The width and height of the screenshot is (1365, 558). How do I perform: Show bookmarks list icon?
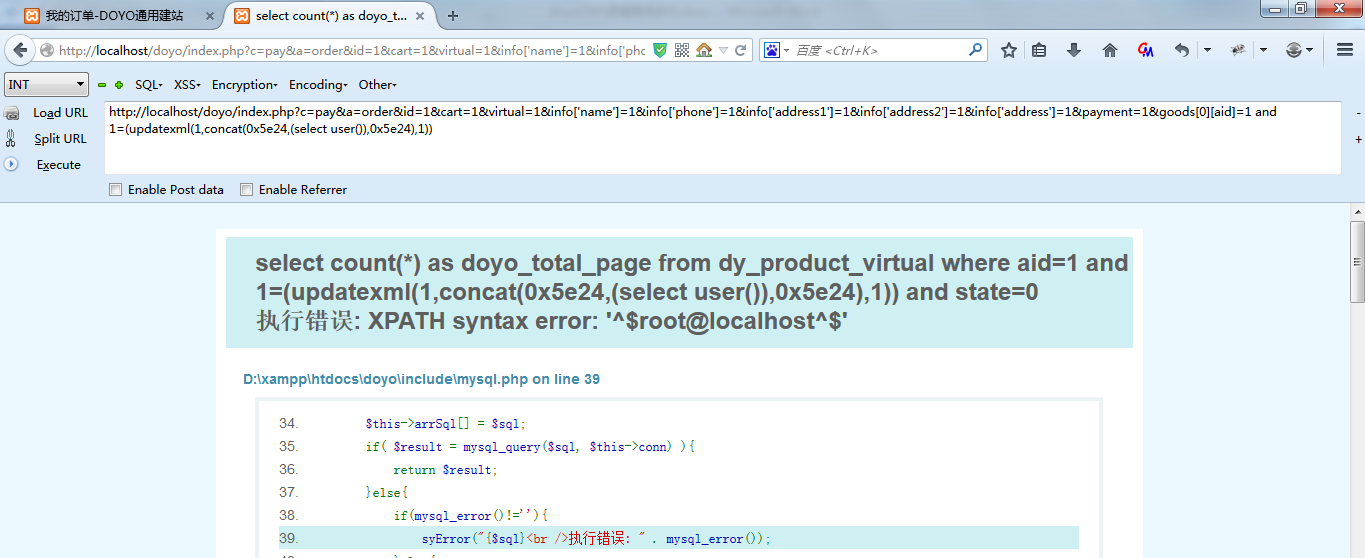coord(1039,50)
